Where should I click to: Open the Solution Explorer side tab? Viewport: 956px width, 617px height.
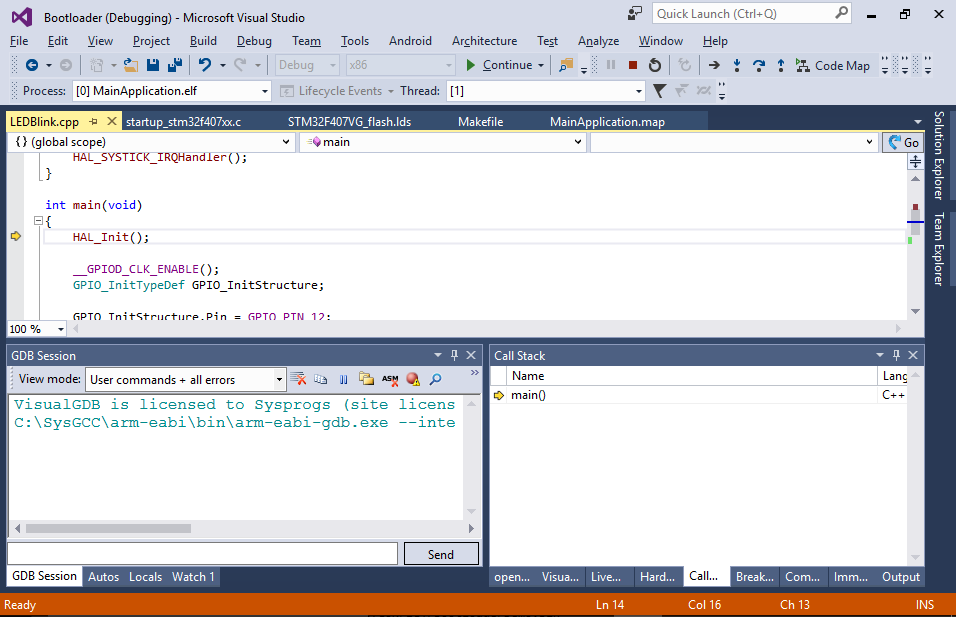pyautogui.click(x=940, y=155)
